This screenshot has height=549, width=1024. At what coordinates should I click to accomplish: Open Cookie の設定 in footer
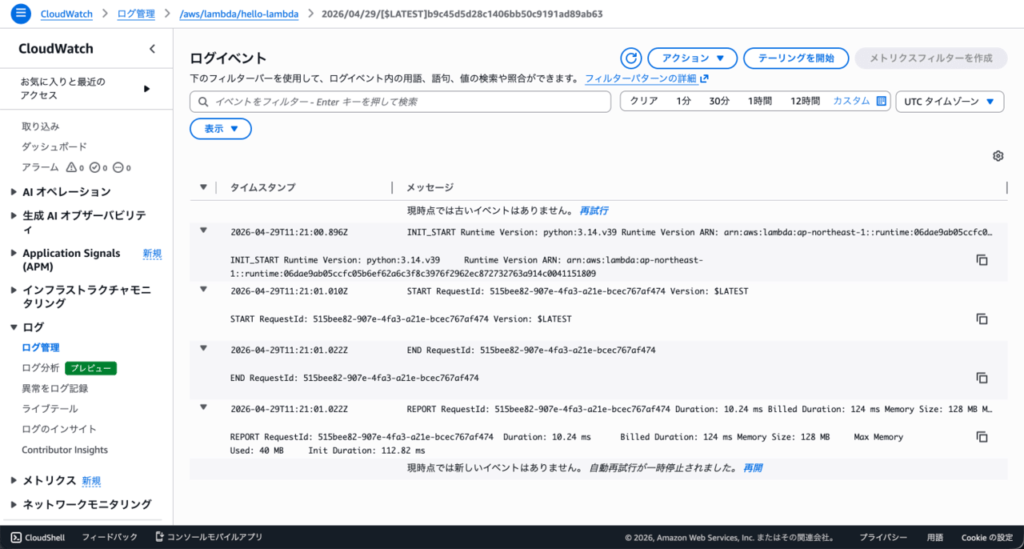coord(987,537)
